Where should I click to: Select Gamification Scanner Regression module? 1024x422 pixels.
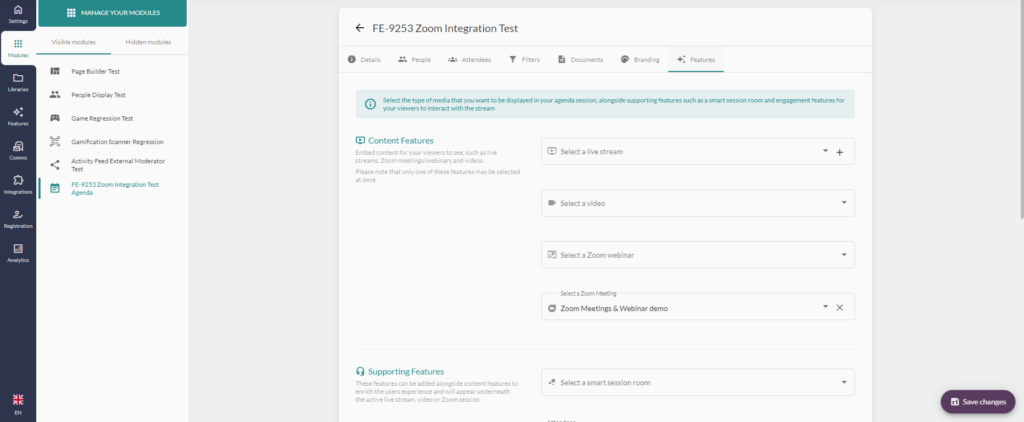(x=117, y=142)
